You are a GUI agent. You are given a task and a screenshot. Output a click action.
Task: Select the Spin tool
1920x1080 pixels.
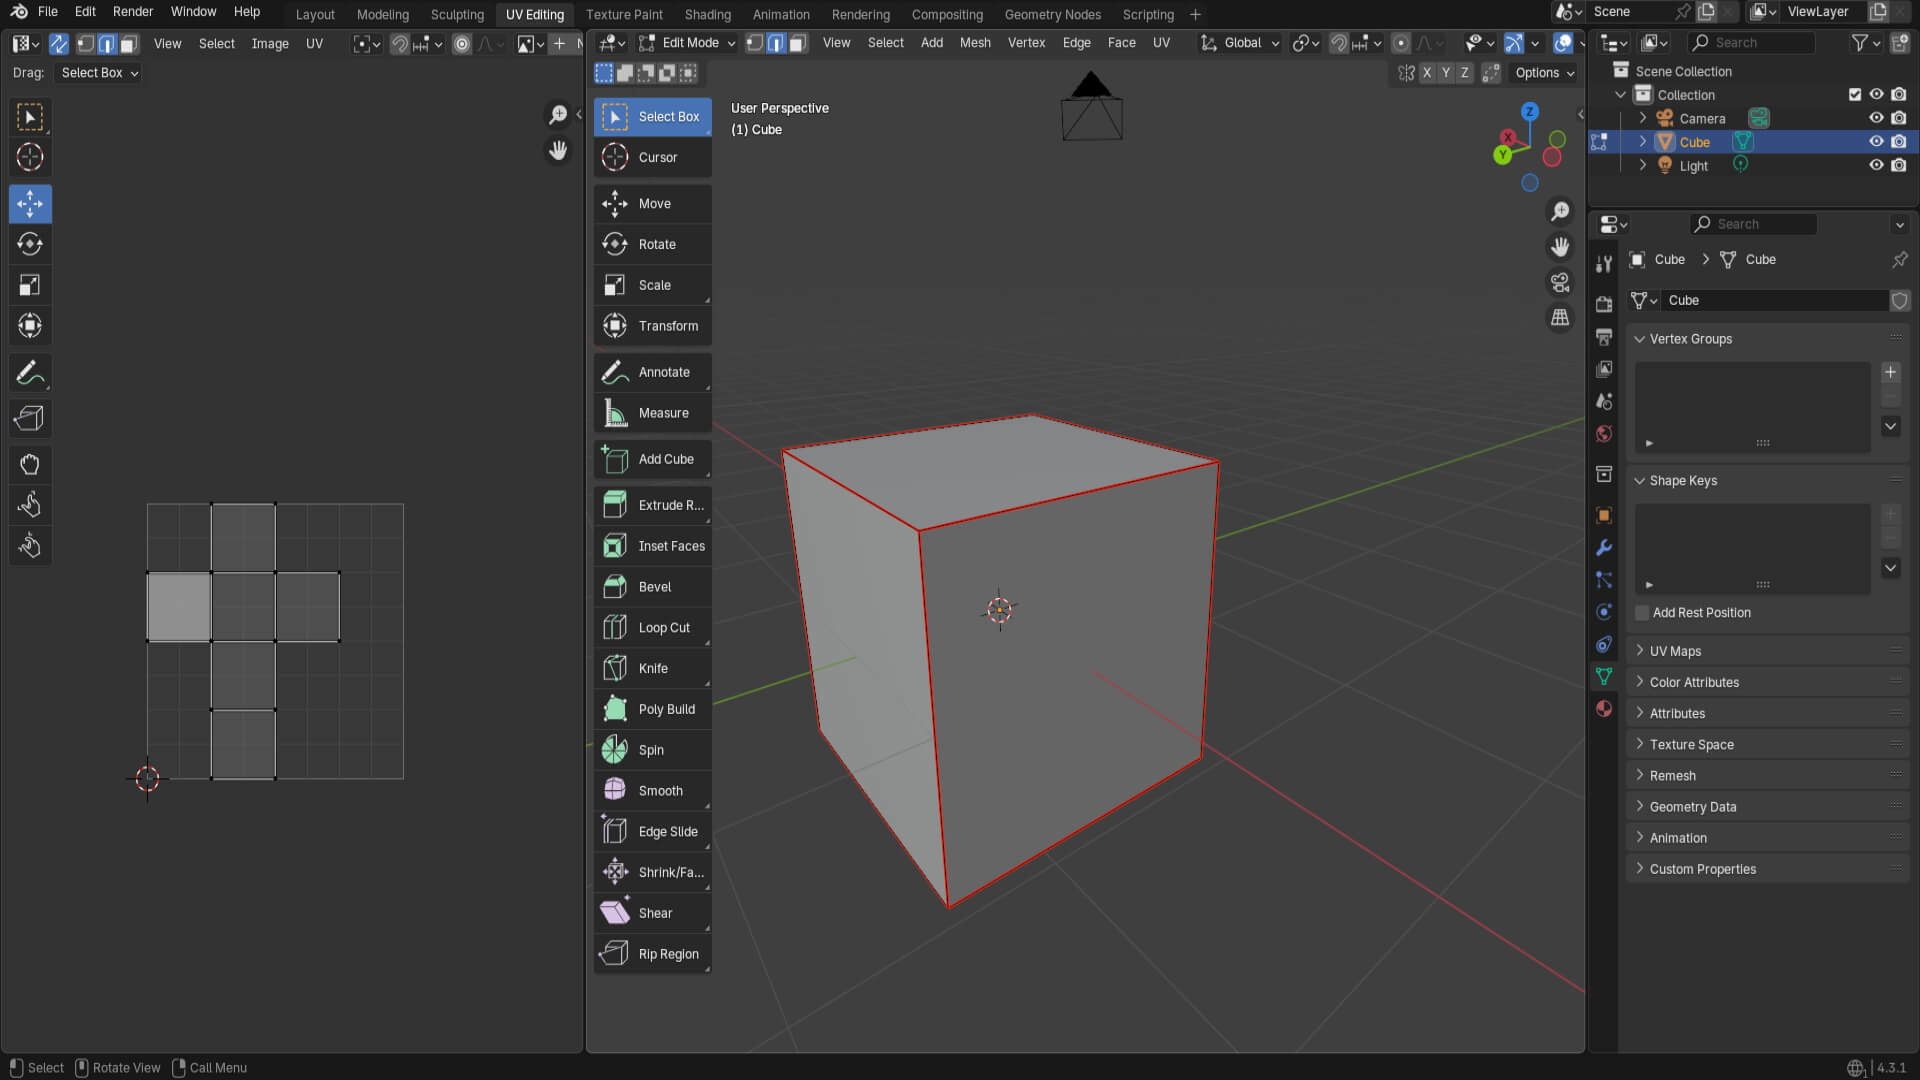(652, 750)
